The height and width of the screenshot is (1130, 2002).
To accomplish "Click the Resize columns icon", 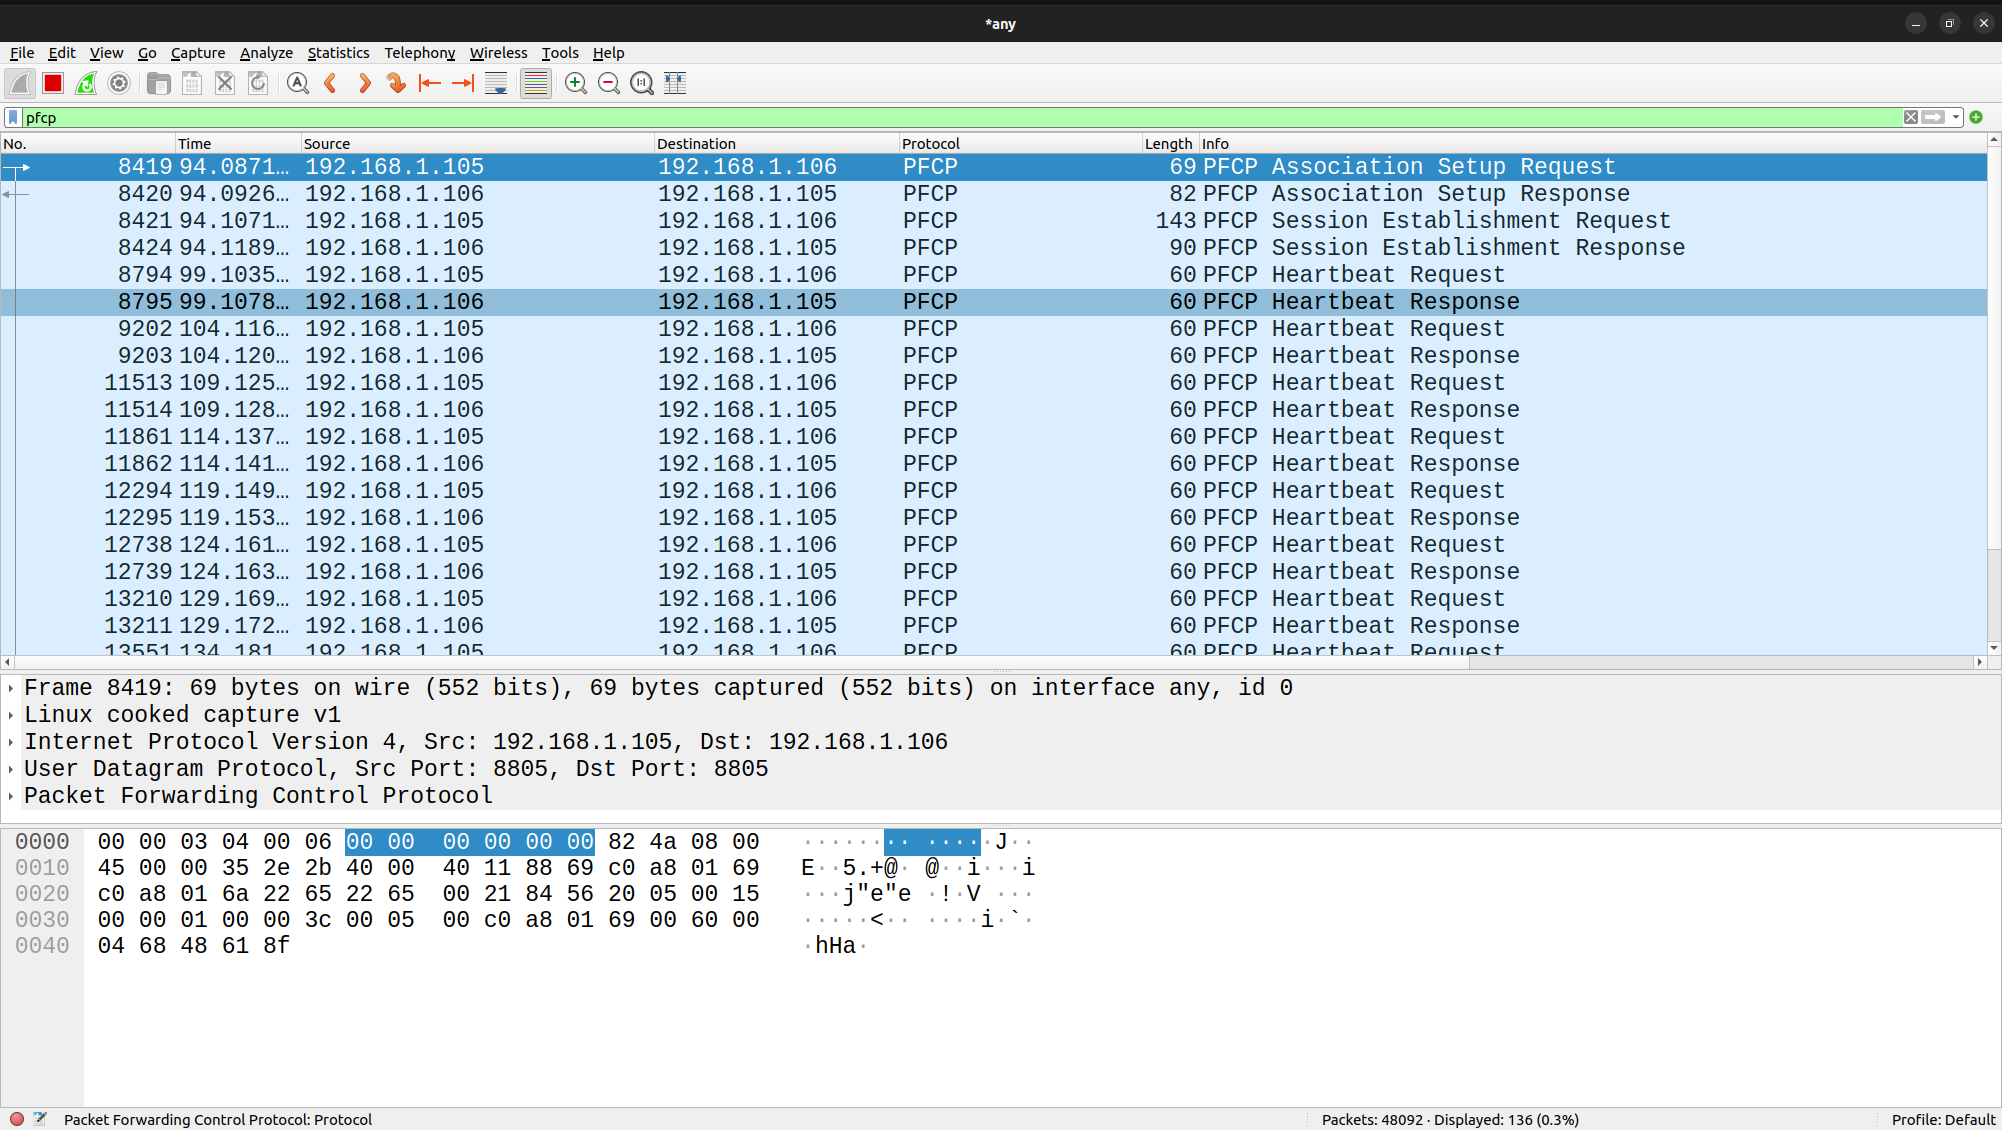I will 675,84.
